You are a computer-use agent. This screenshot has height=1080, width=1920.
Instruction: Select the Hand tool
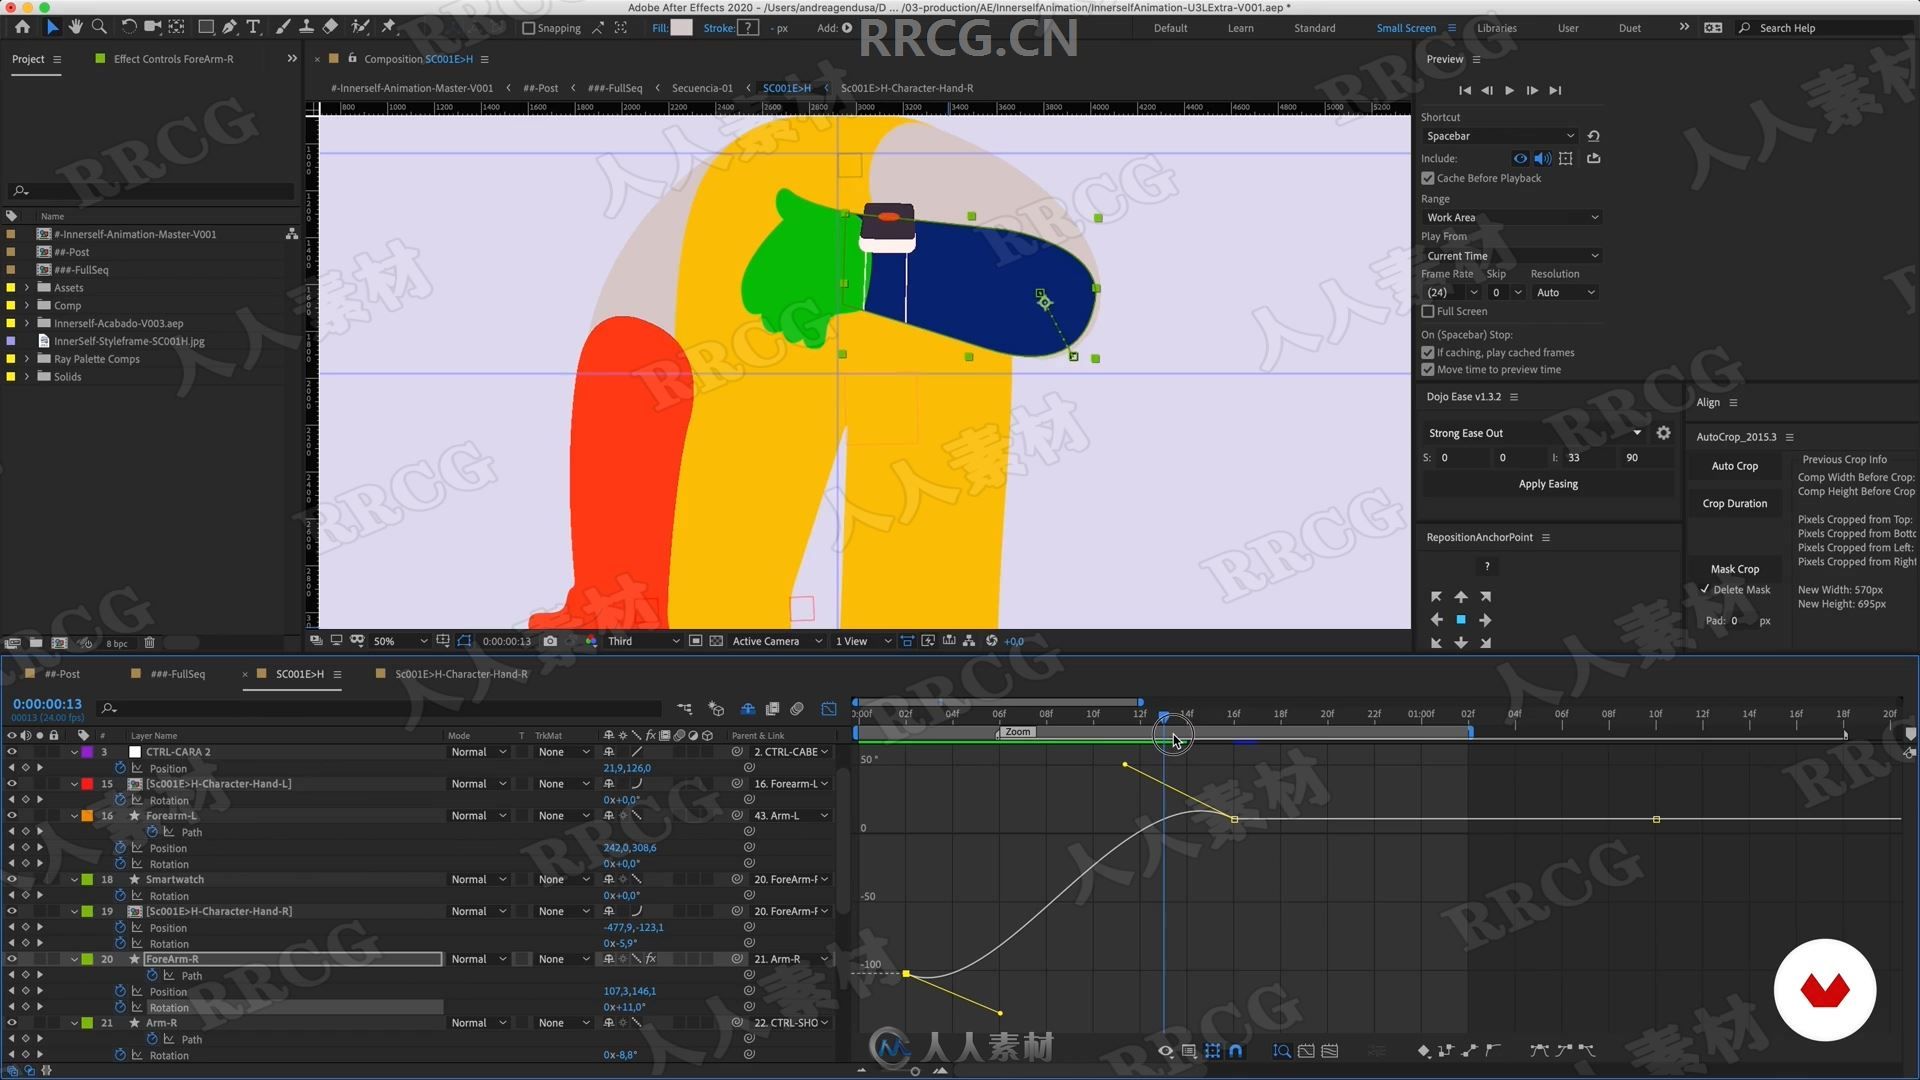coord(75,27)
